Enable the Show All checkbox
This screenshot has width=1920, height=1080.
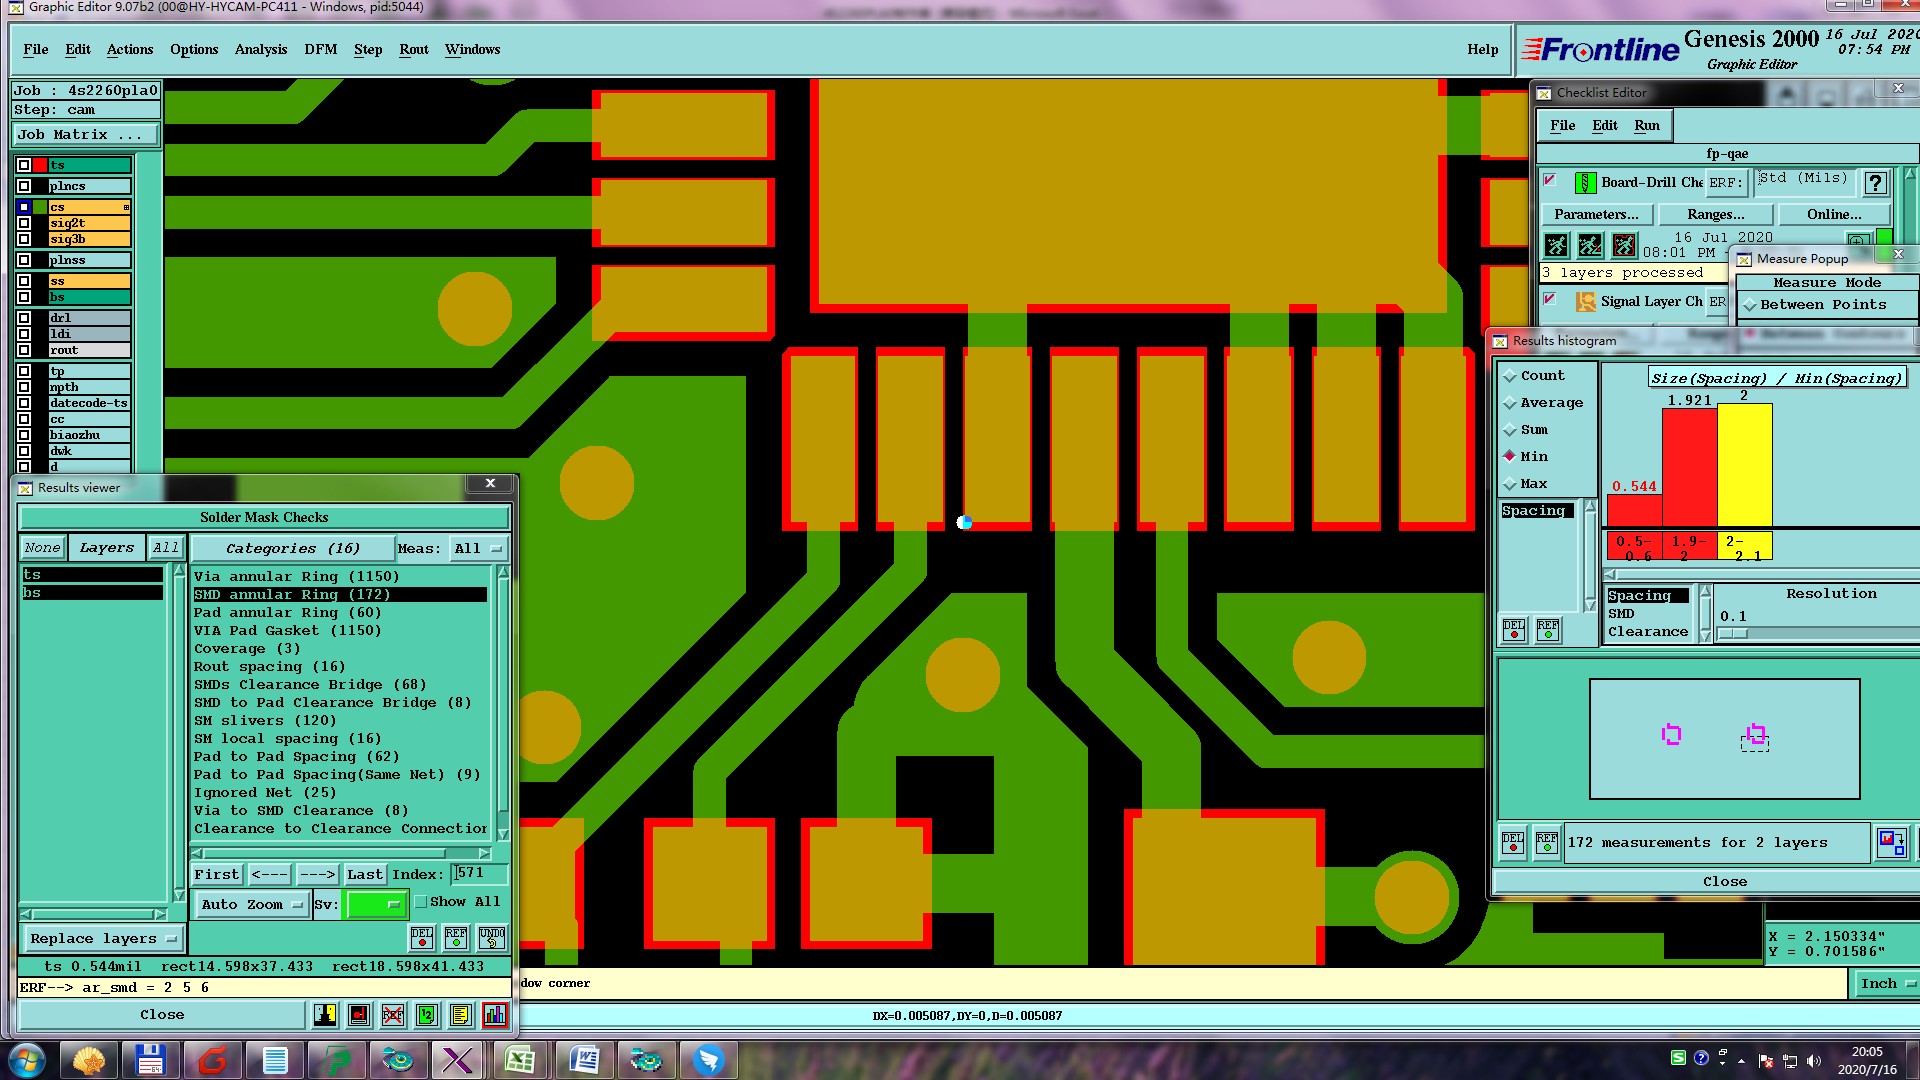coord(421,902)
